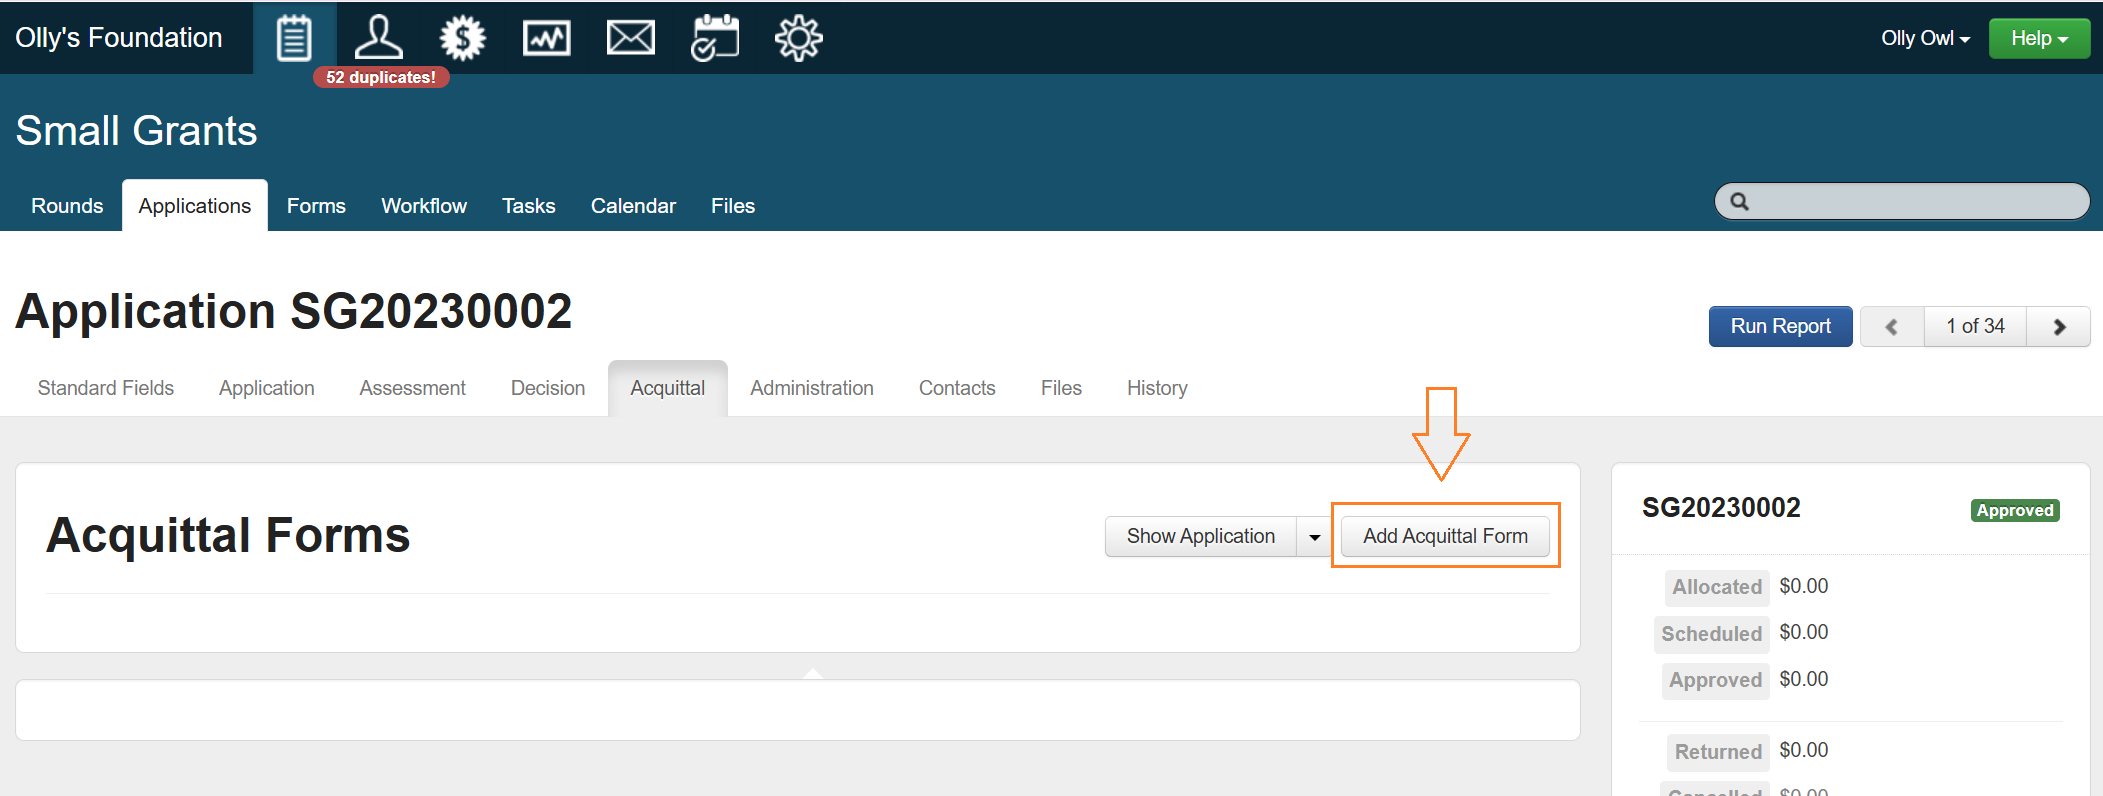Go to next application arrow
This screenshot has width=2103, height=796.
click(2058, 327)
